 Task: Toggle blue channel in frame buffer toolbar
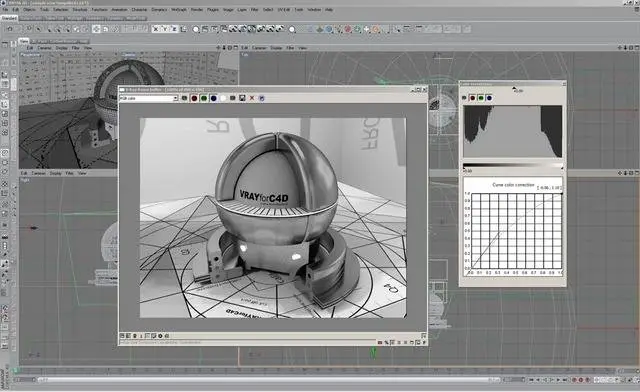click(x=213, y=98)
